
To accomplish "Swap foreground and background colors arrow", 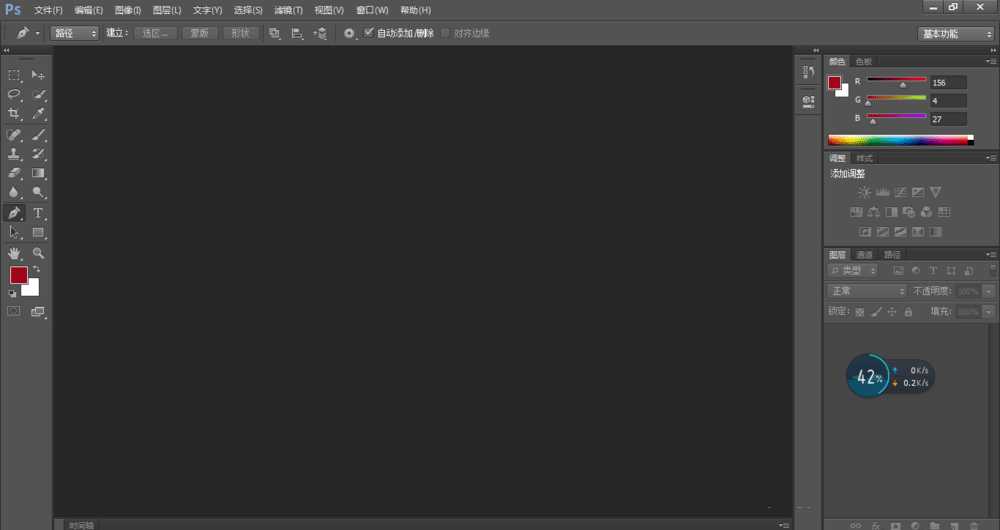I will [x=37, y=269].
